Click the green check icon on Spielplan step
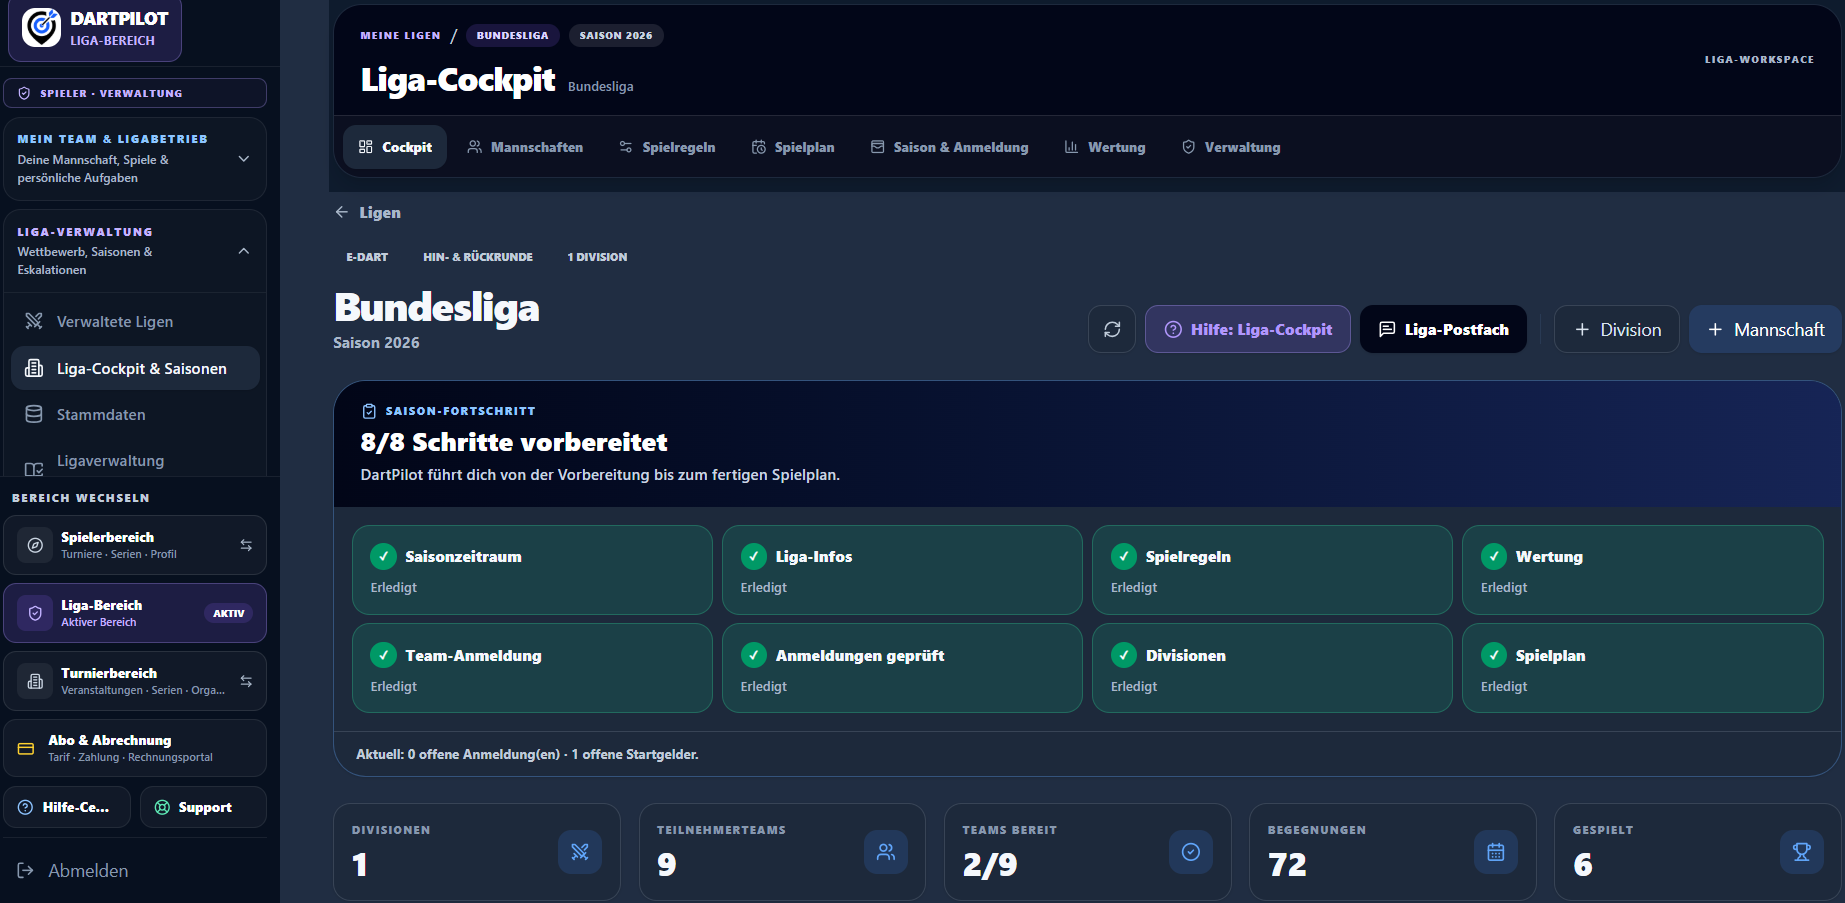Viewport: 1845px width, 903px height. pyautogui.click(x=1494, y=655)
